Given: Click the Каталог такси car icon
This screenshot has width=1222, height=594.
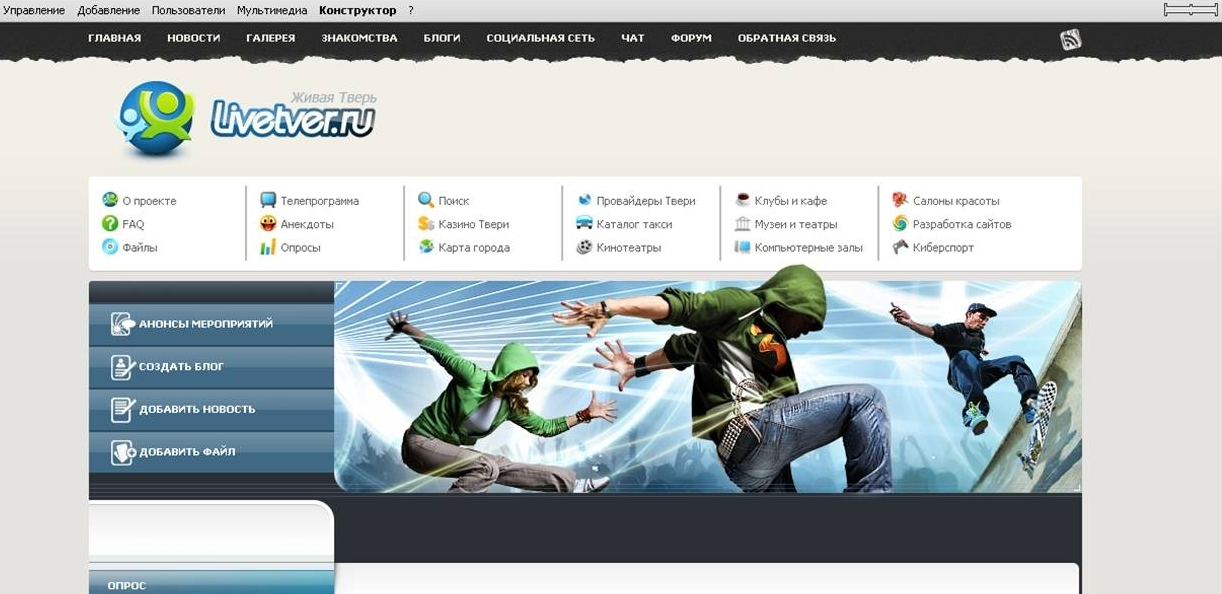Looking at the screenshot, I should [x=584, y=224].
